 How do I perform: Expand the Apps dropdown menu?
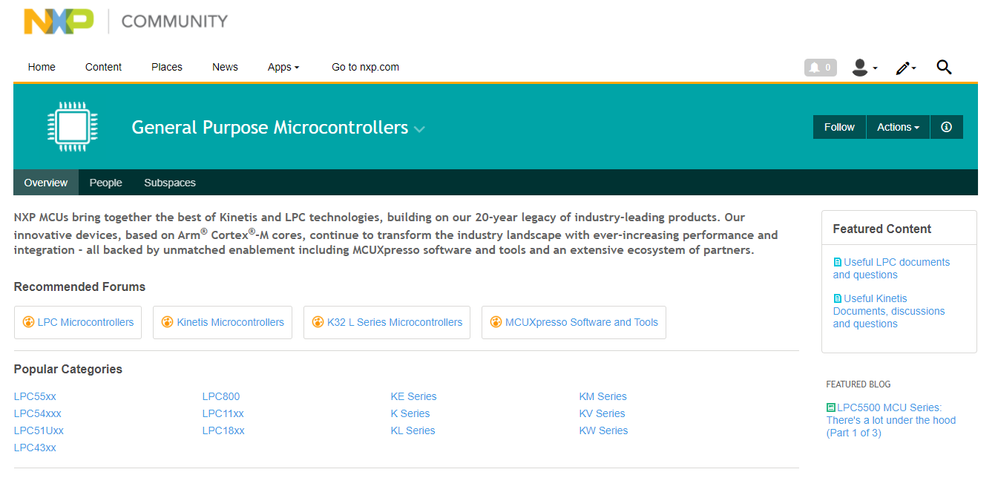coord(283,67)
